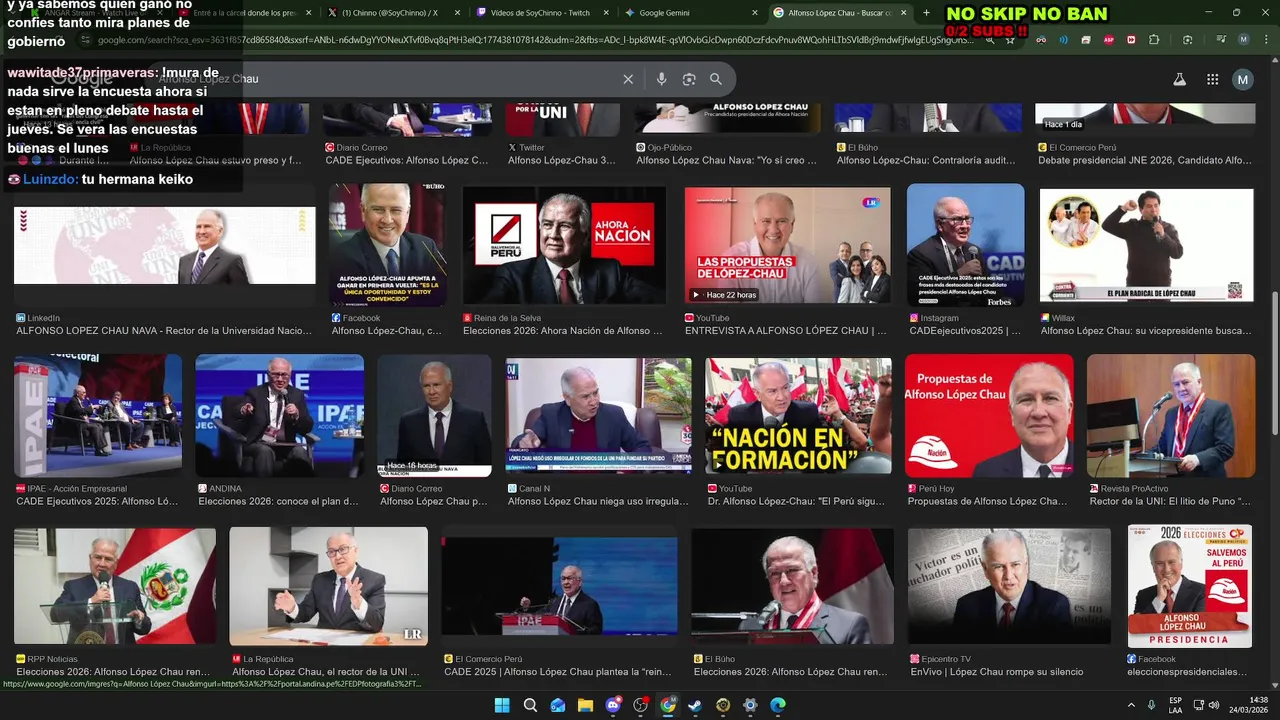The height and width of the screenshot is (720, 1280).
Task: Open IPAE Acción Empresarial CADE image
Action: coord(98,415)
